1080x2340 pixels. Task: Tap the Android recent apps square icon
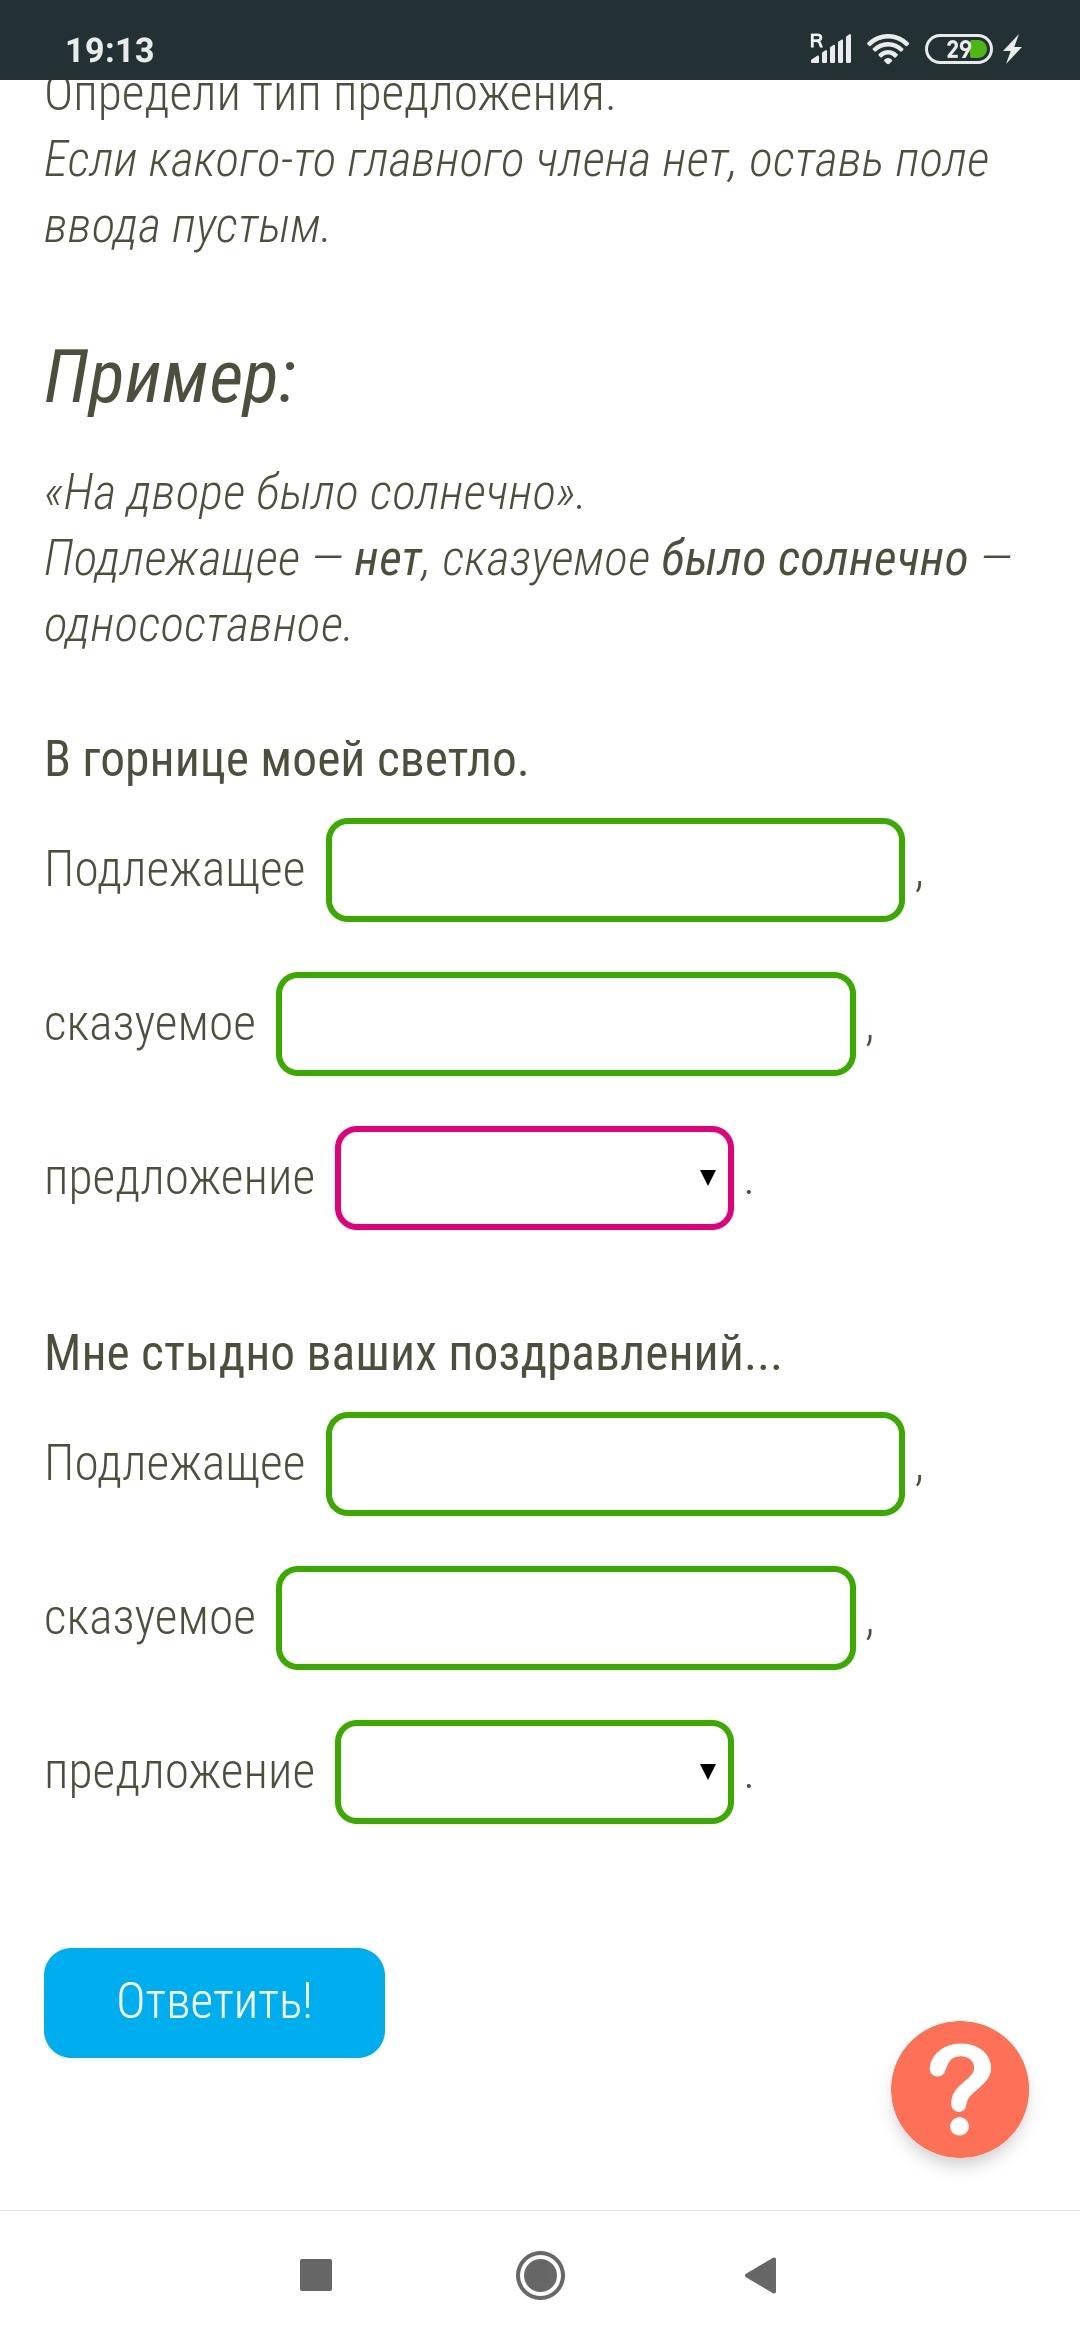point(316,2275)
